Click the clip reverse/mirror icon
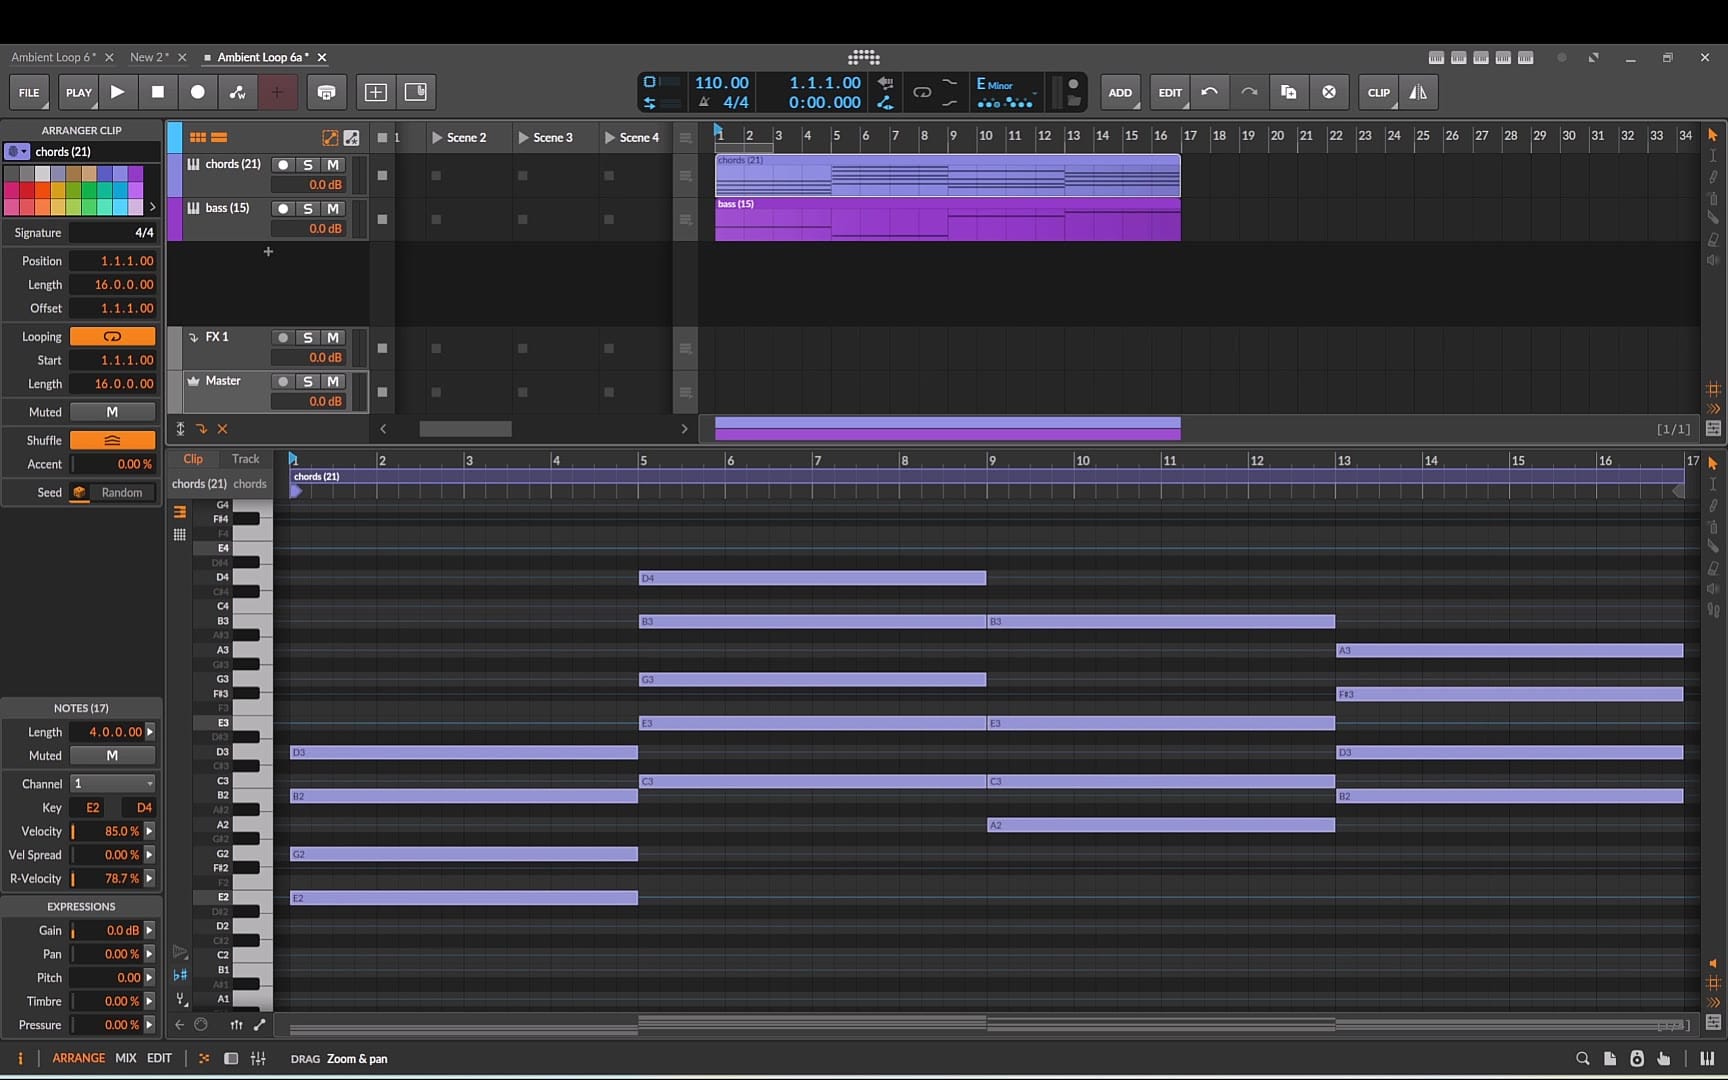1728x1080 pixels. coord(1418,92)
